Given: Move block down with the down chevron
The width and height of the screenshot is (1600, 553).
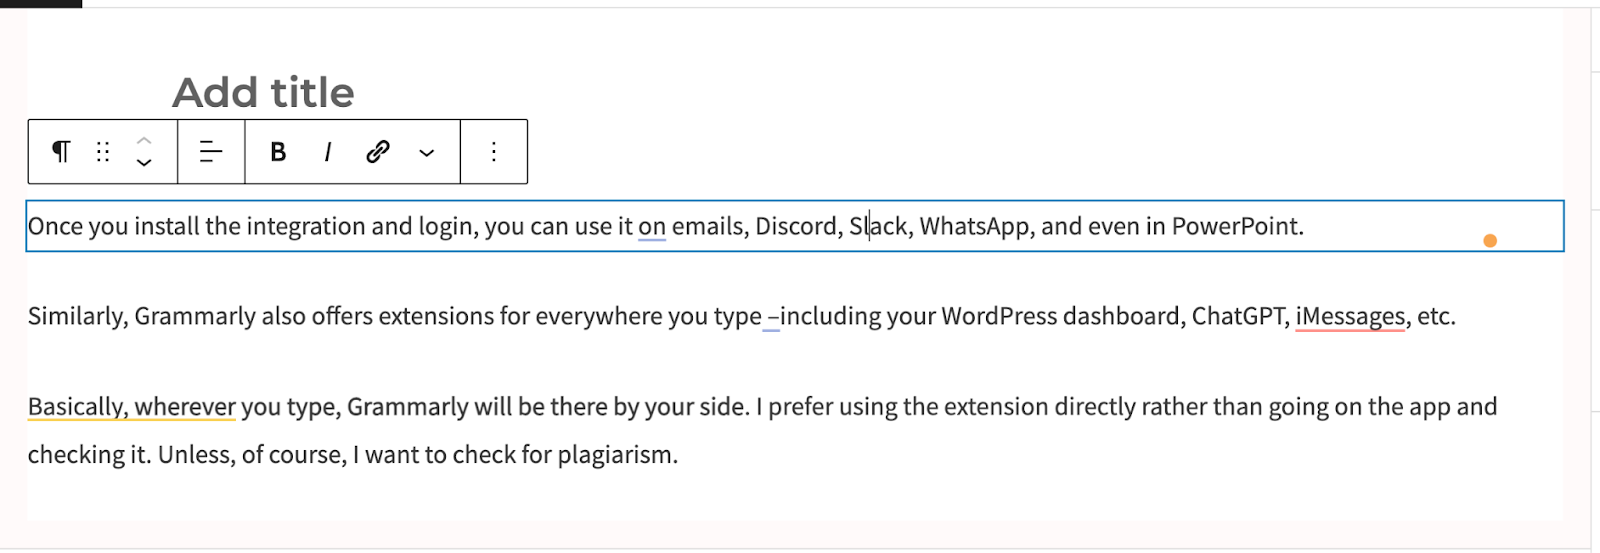Looking at the screenshot, I should (x=144, y=163).
